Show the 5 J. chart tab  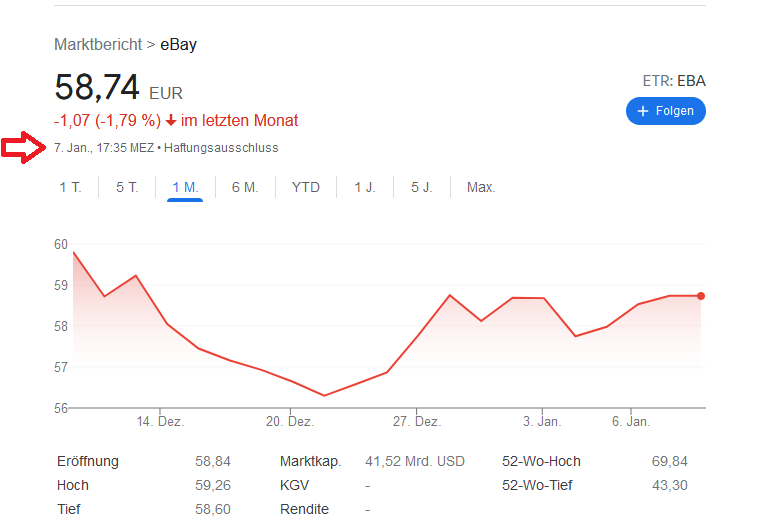coord(421,187)
